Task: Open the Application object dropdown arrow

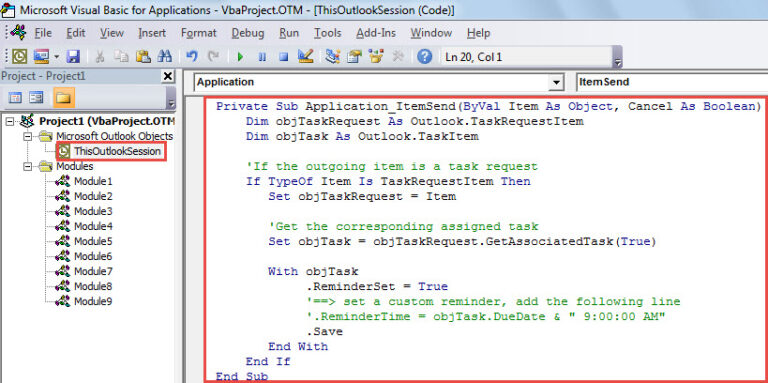Action: pos(555,82)
